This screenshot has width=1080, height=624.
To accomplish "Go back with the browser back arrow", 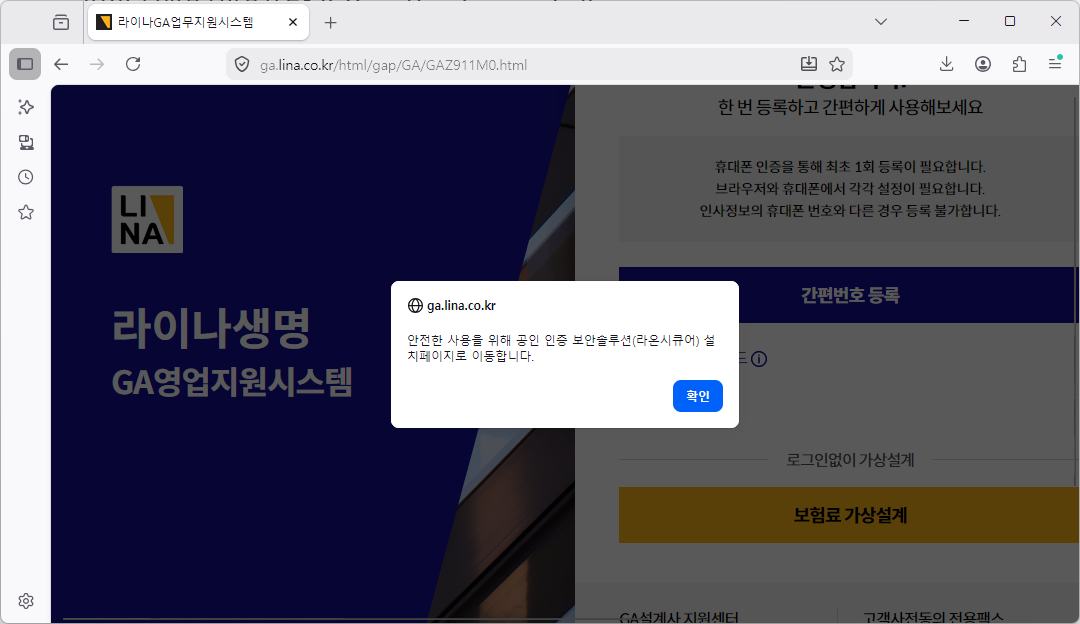I will click(x=61, y=64).
